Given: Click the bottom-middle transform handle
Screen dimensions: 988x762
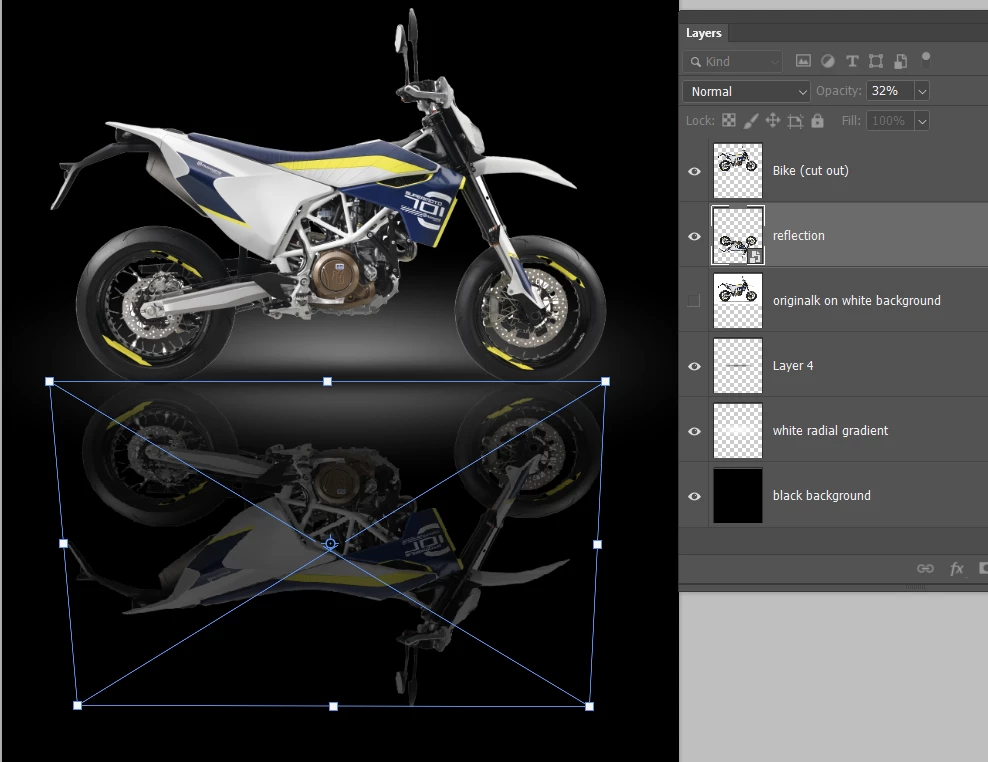Looking at the screenshot, I should coord(333,707).
